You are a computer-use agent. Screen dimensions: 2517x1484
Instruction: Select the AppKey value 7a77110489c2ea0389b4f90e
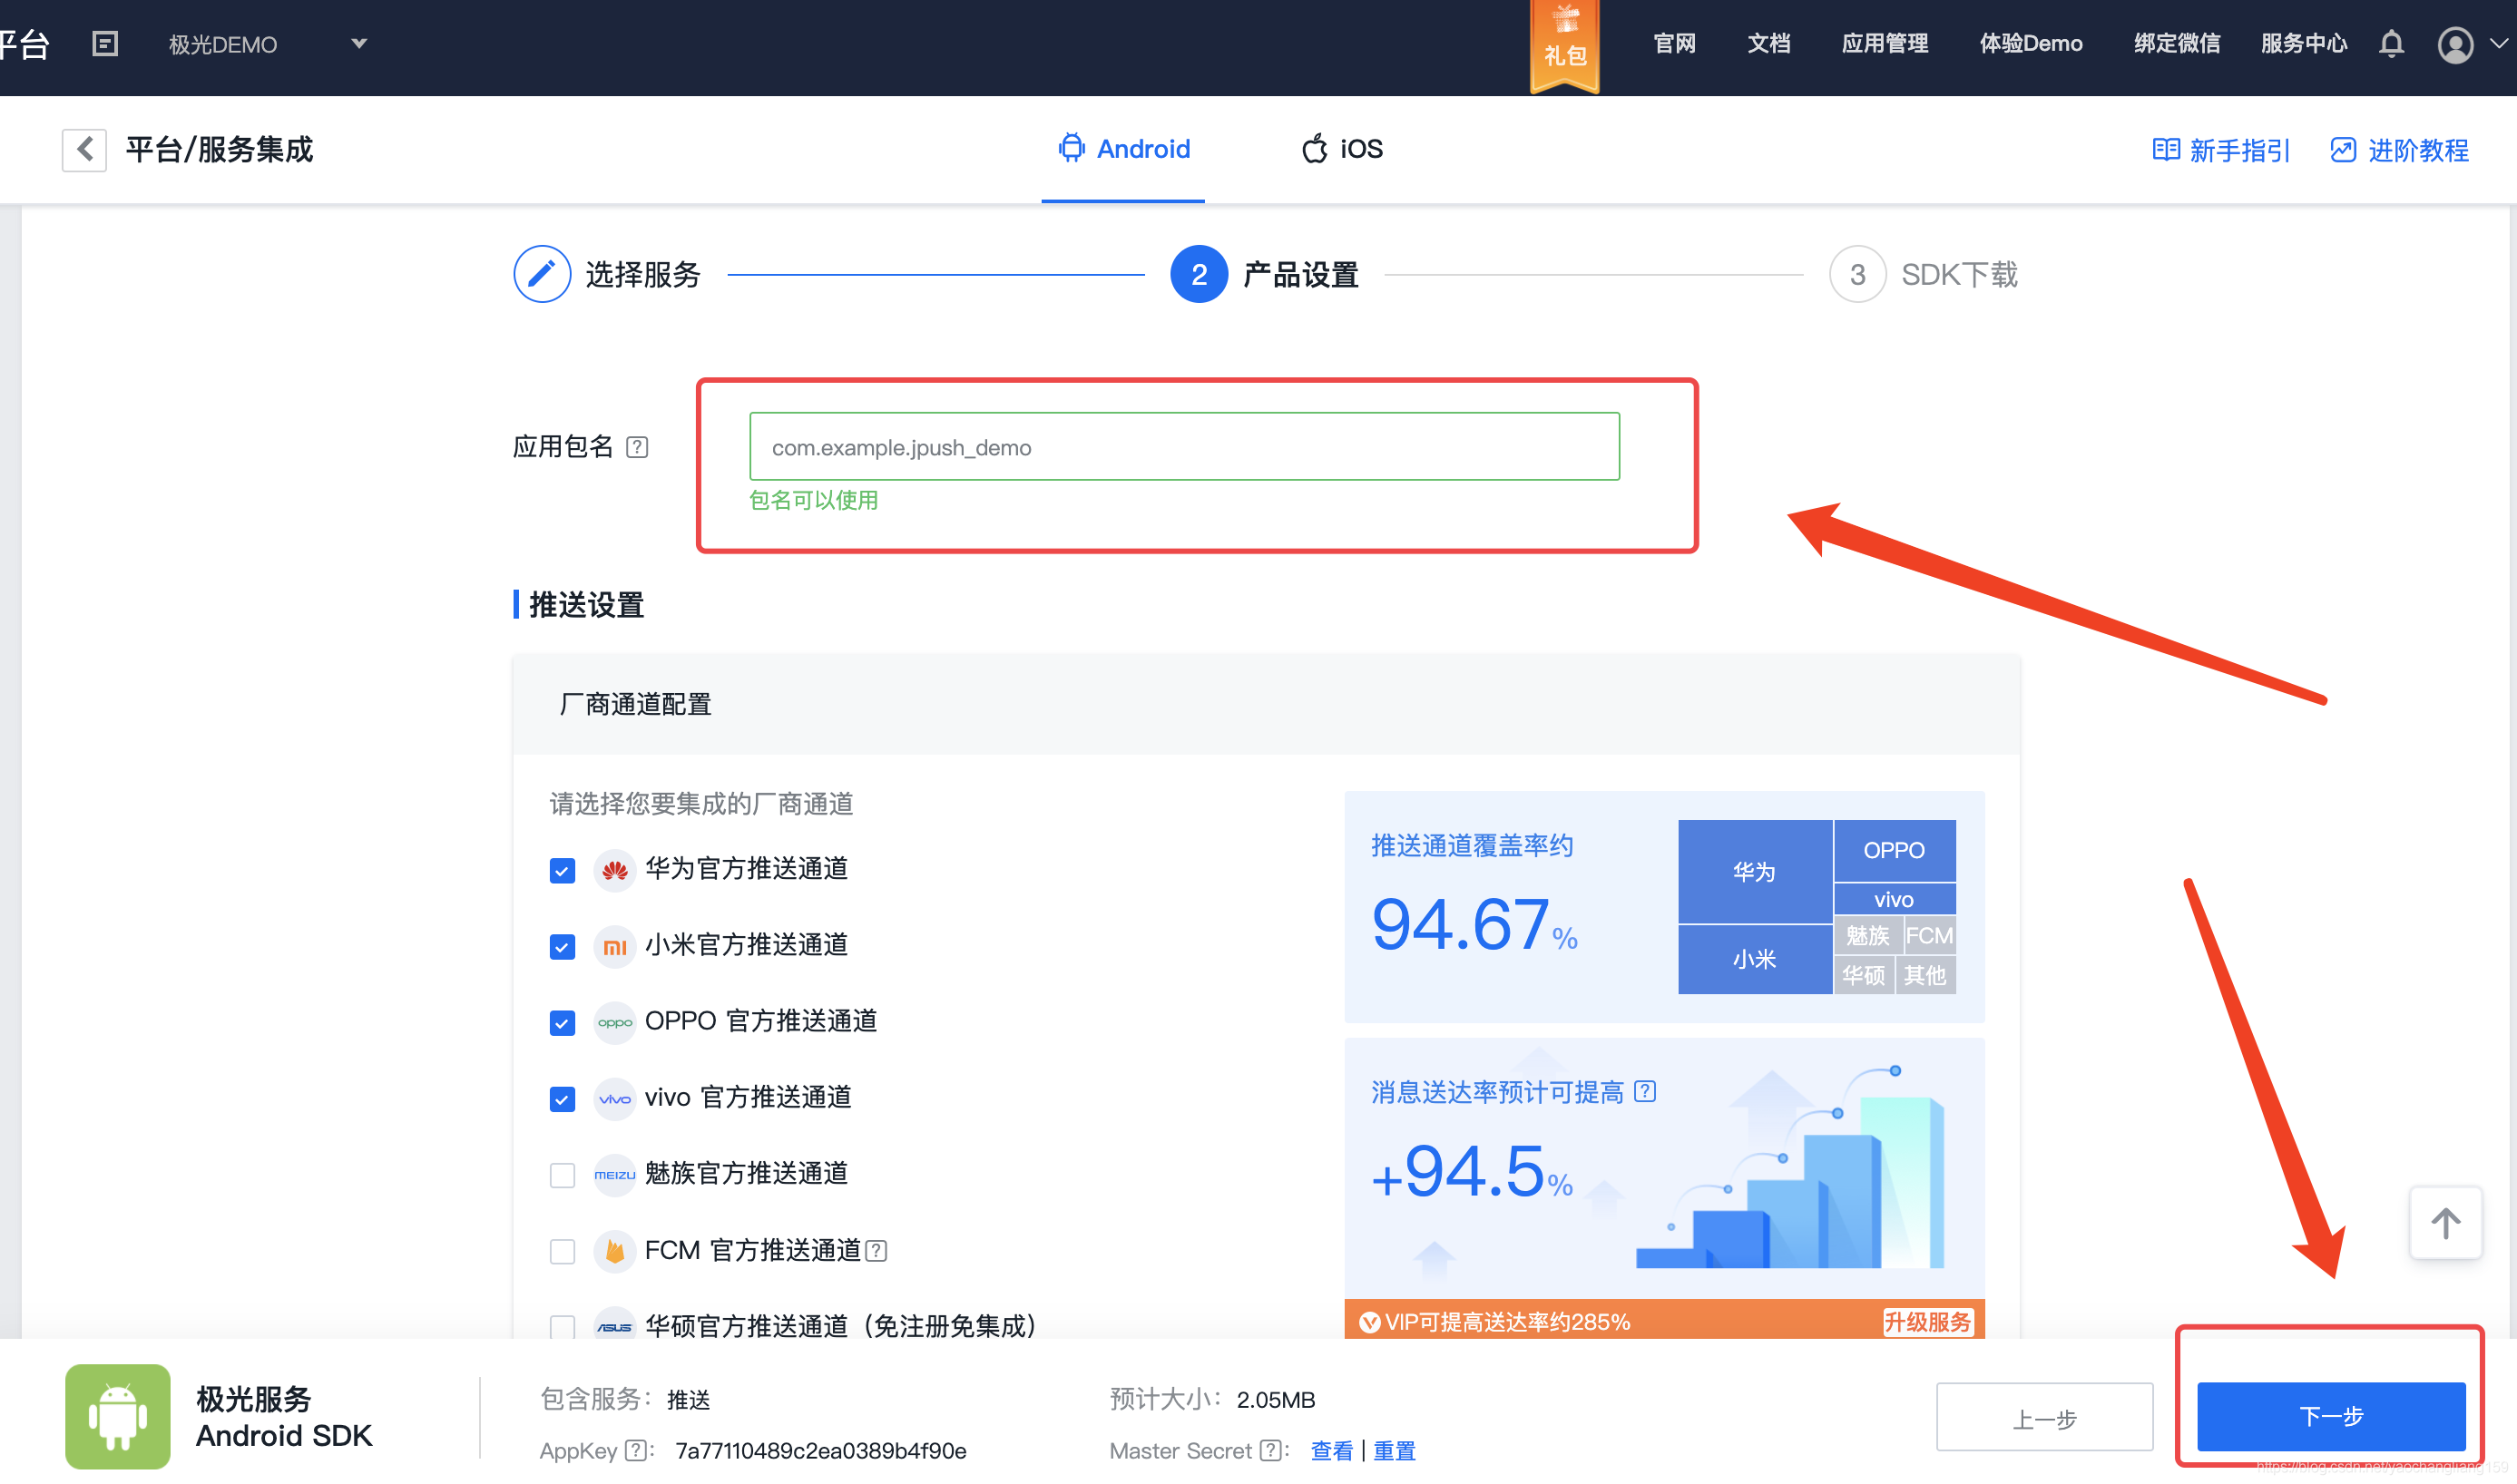point(820,1450)
